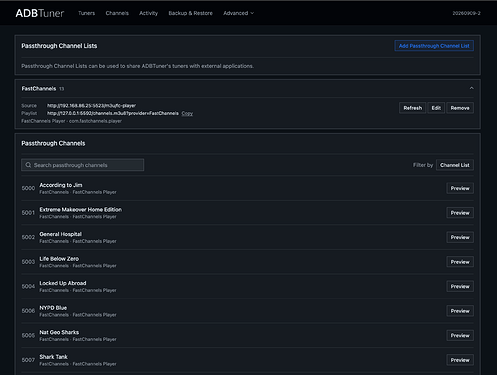Image resolution: width=497 pixels, height=375 pixels.
Task: Refresh the FastChannels list
Action: coord(412,108)
